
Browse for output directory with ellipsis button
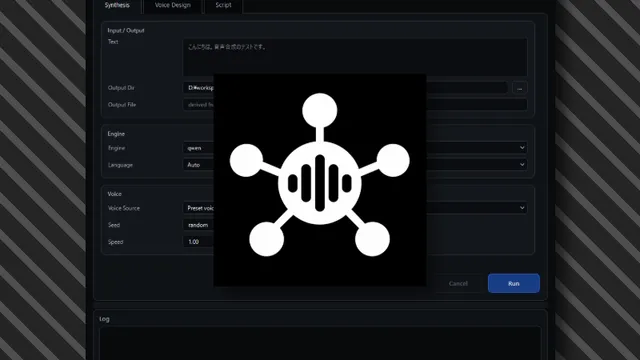coord(520,88)
